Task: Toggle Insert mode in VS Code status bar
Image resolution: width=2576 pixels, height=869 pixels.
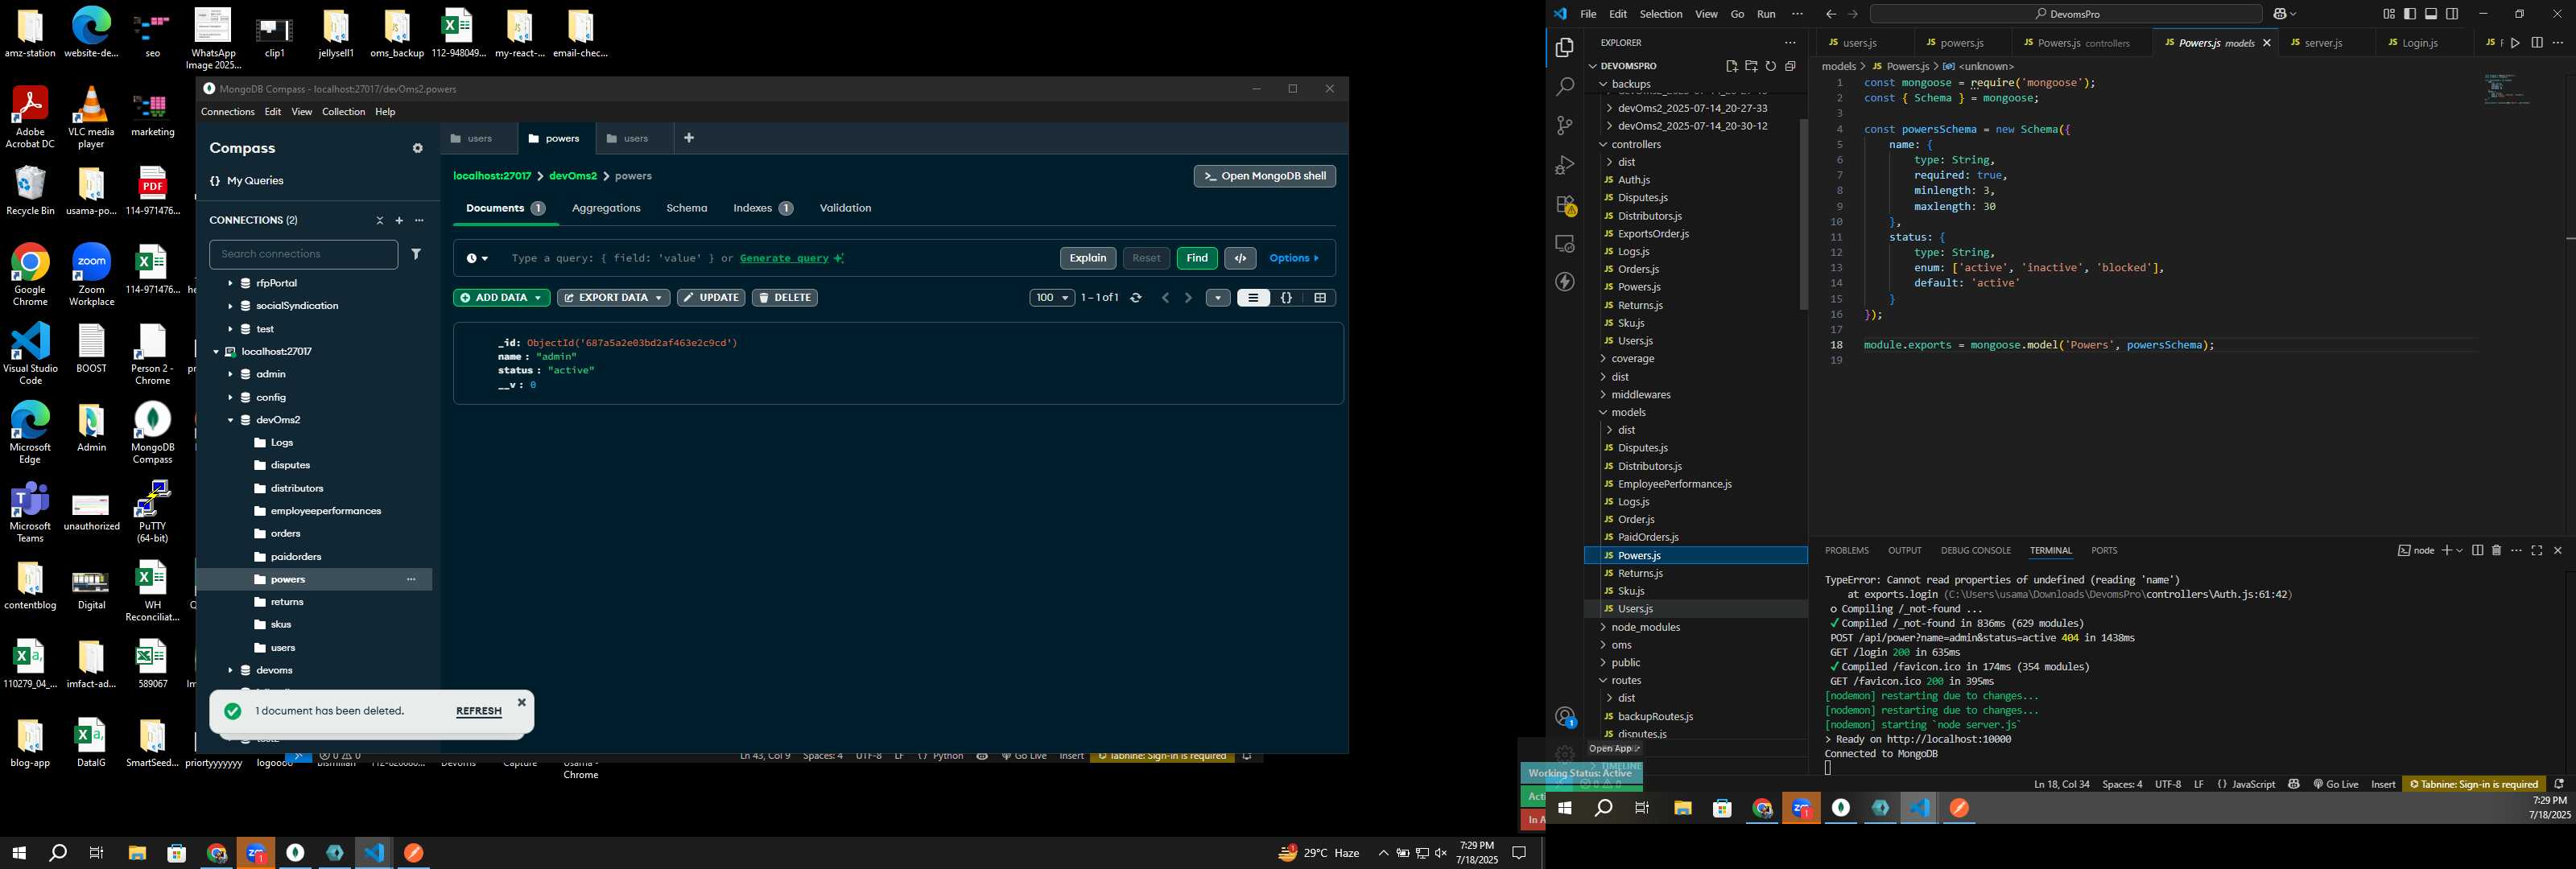Action: point(2383,784)
